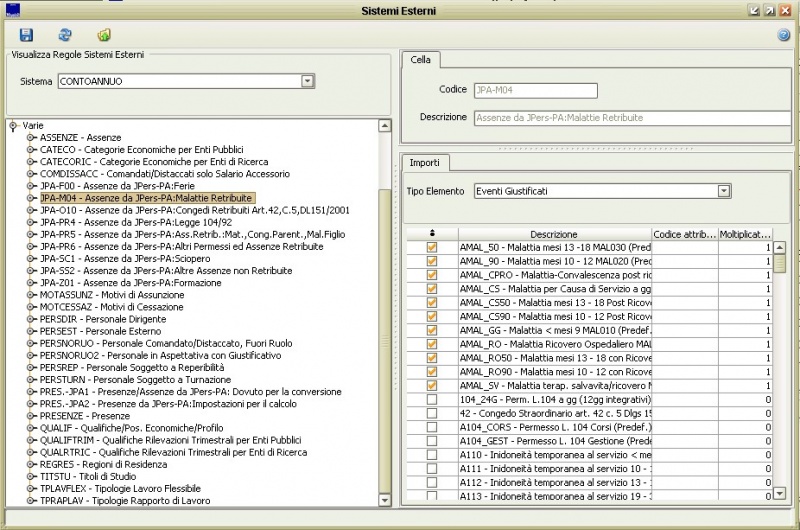Viewport: 800px width, 530px height.
Task: Click the Save floppy disk icon
Action: tap(27, 35)
